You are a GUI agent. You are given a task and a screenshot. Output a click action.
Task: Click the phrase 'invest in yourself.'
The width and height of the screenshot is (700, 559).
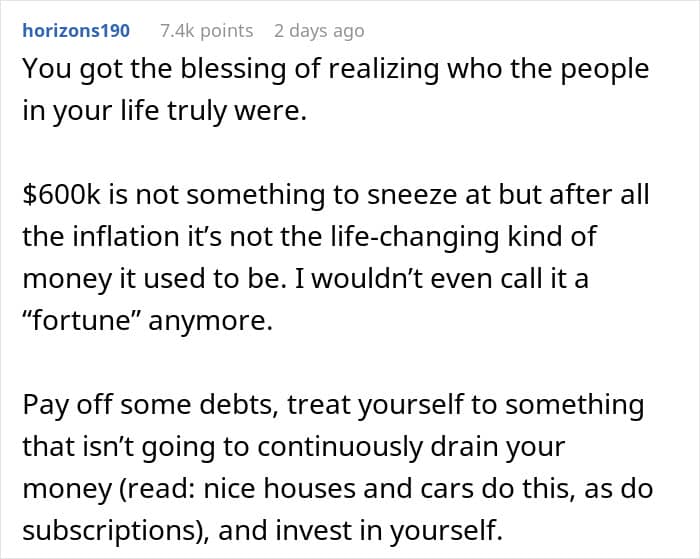(x=389, y=531)
